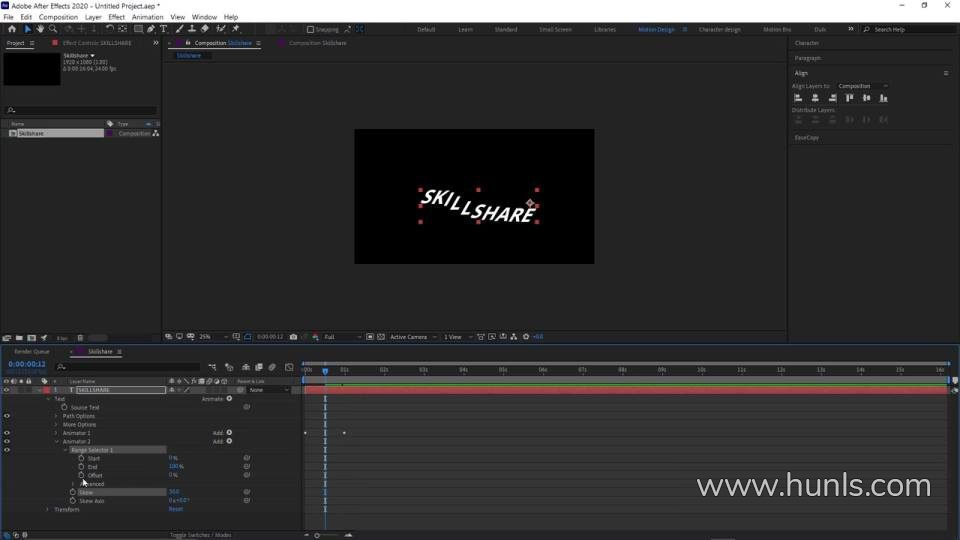Click the align vertical center icon
Viewport: 960px width, 540px height.
tap(866, 98)
